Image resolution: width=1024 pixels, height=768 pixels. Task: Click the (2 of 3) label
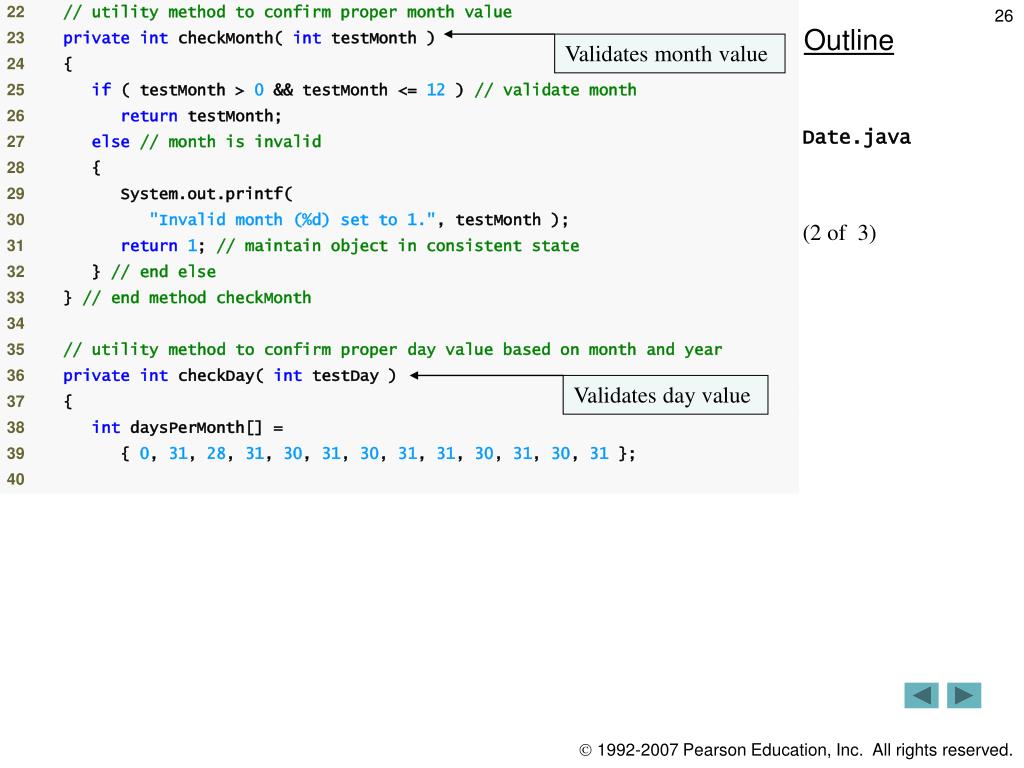839,233
